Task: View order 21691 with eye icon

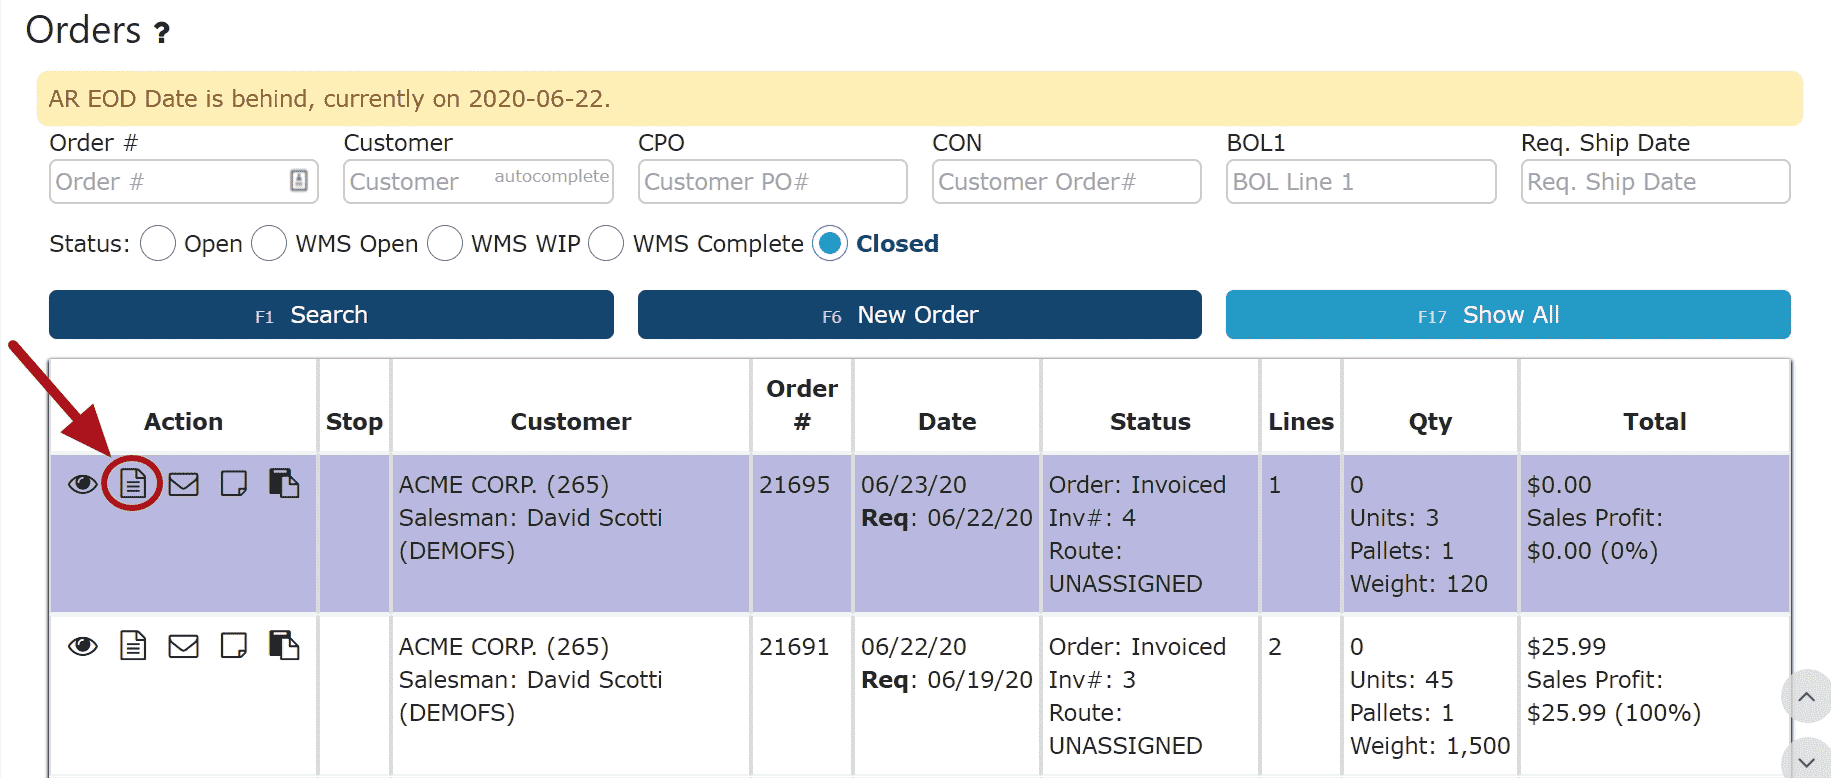Action: (83, 647)
